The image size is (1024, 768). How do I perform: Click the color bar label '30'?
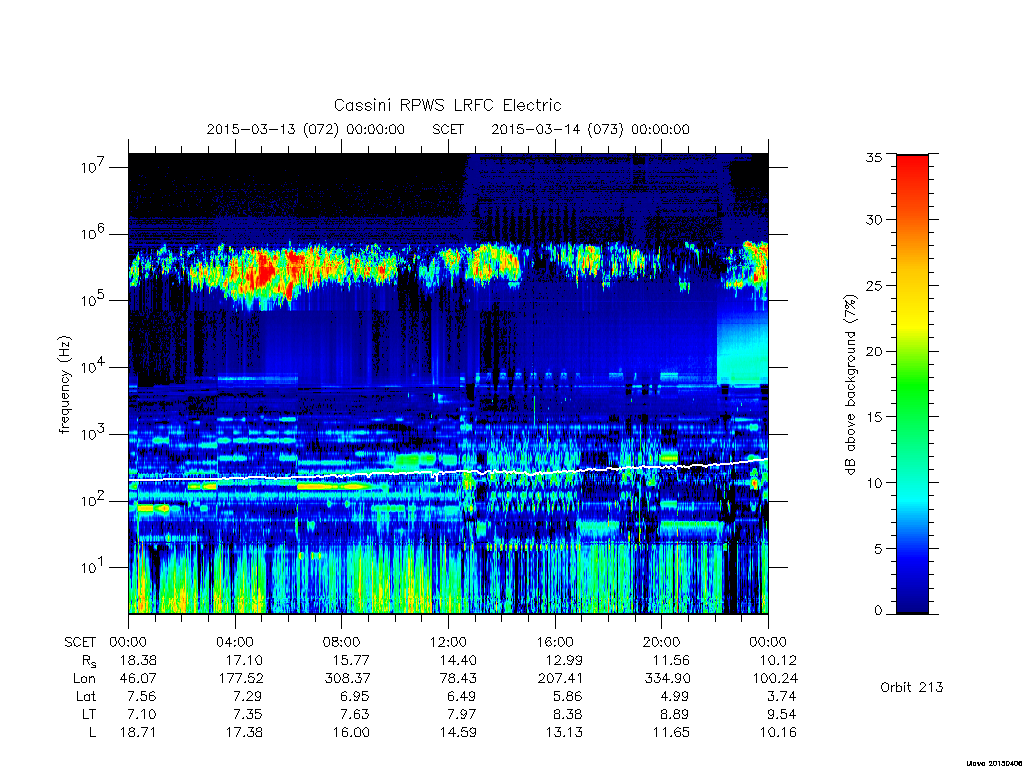pos(874,219)
